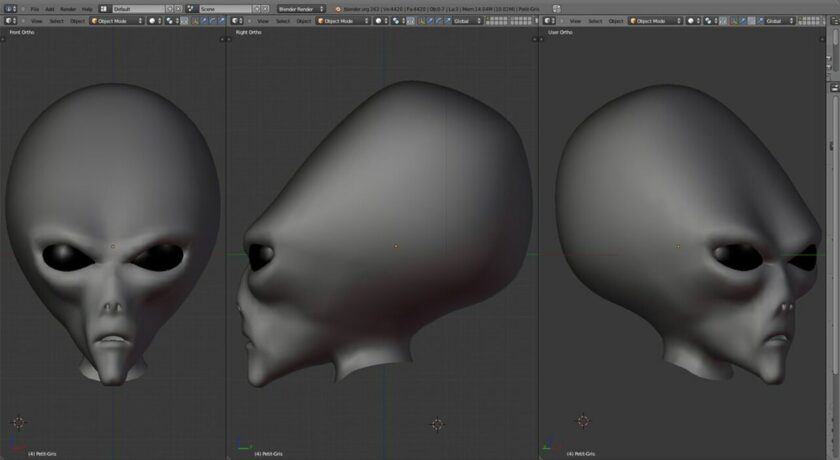This screenshot has height=460, width=840.
Task: Click Select menu in User Ortho viewport header
Action: coord(596,21)
